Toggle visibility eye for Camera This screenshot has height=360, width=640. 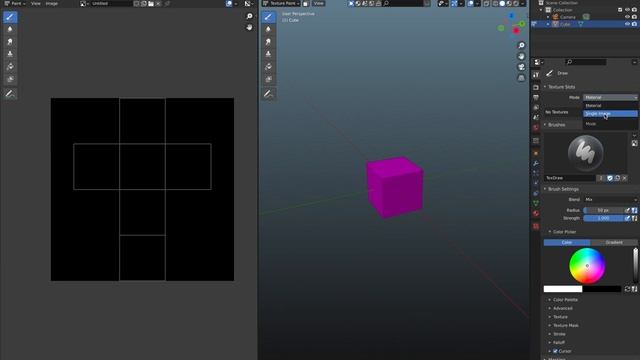(x=627, y=17)
